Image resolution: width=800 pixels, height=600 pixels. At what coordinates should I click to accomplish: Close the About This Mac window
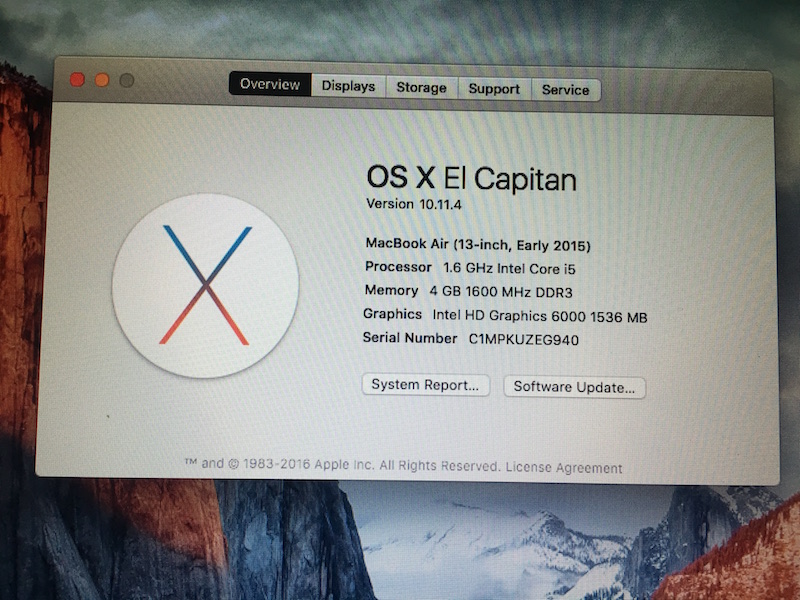[77, 80]
